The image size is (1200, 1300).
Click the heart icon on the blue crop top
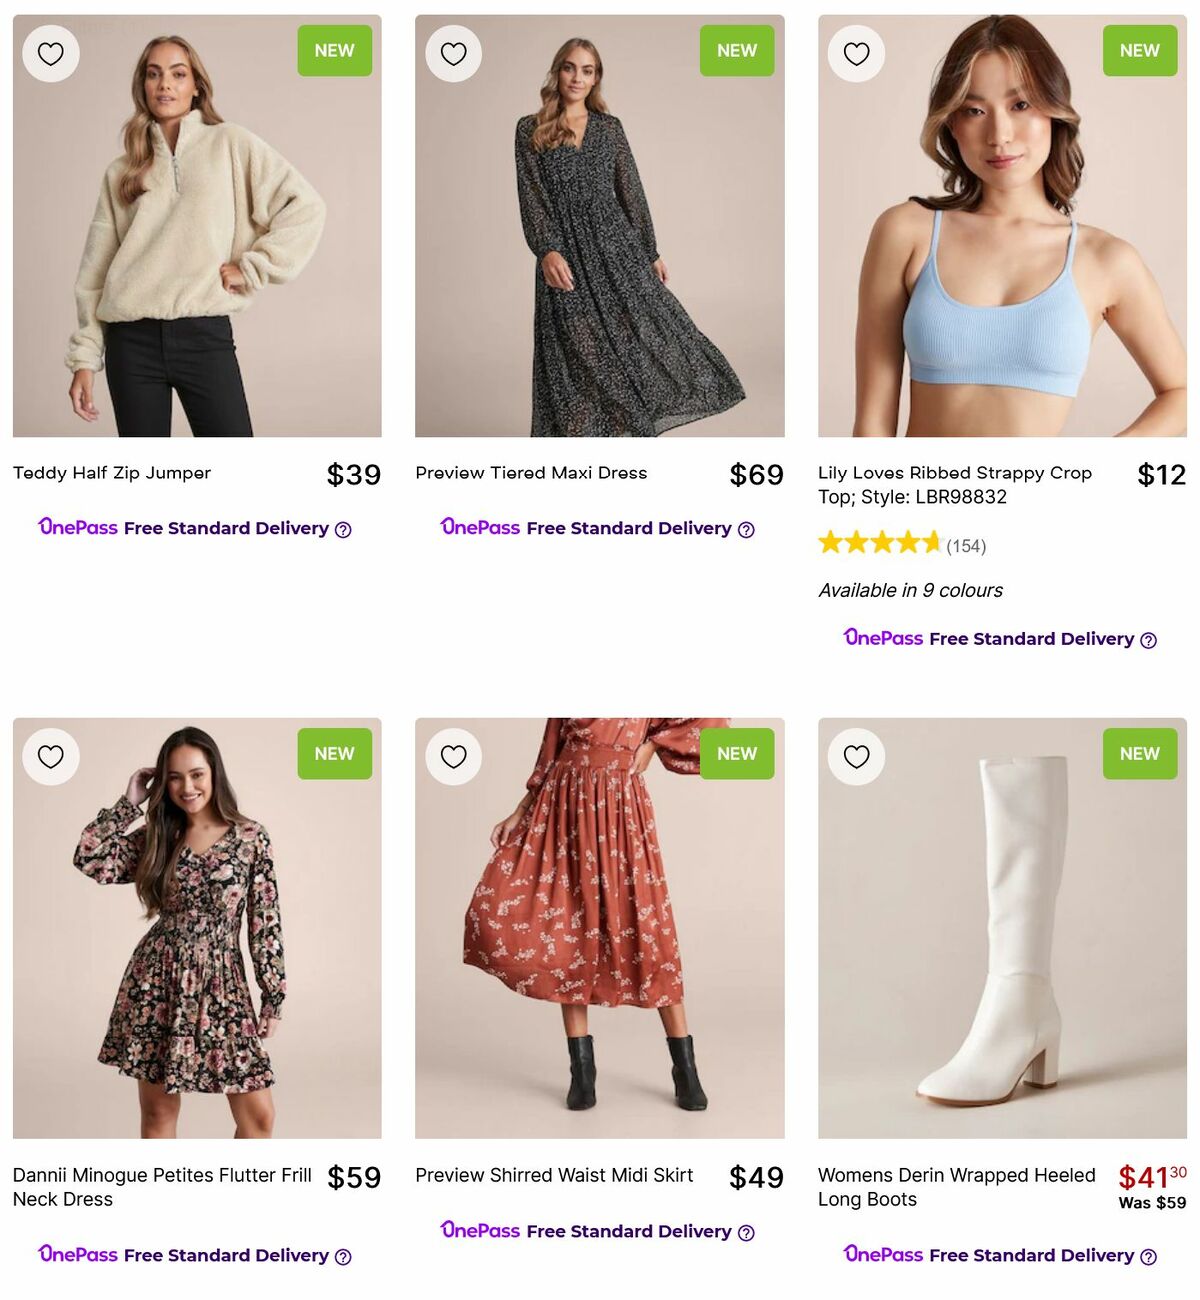click(856, 53)
